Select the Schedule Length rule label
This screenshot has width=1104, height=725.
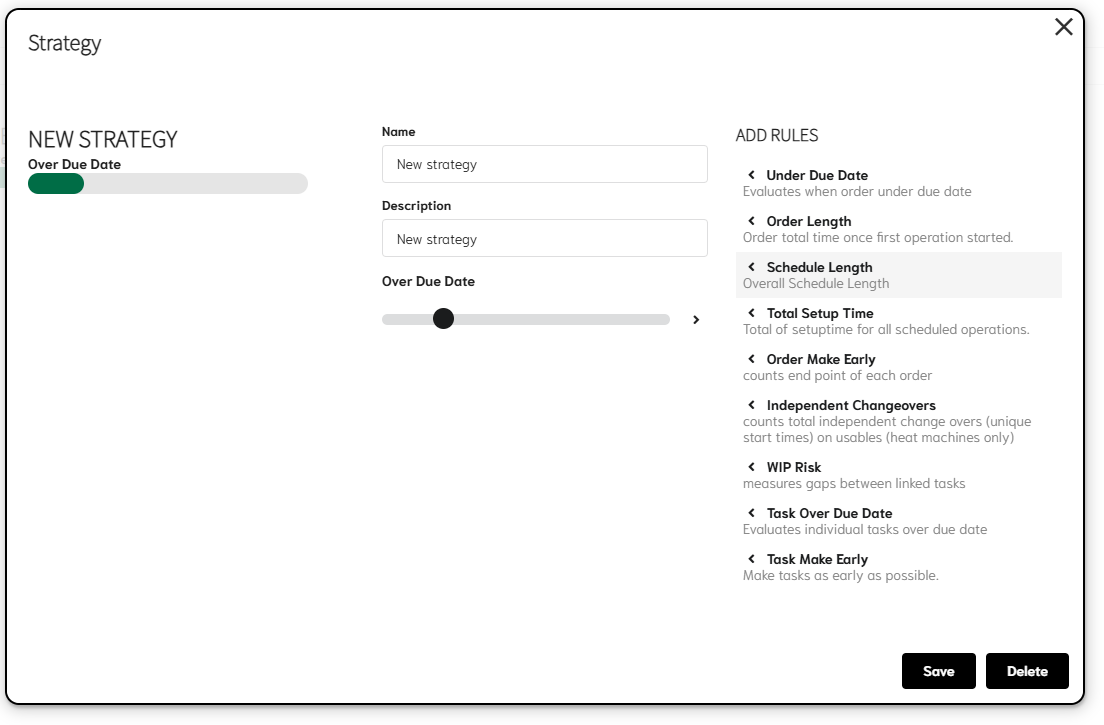point(819,267)
